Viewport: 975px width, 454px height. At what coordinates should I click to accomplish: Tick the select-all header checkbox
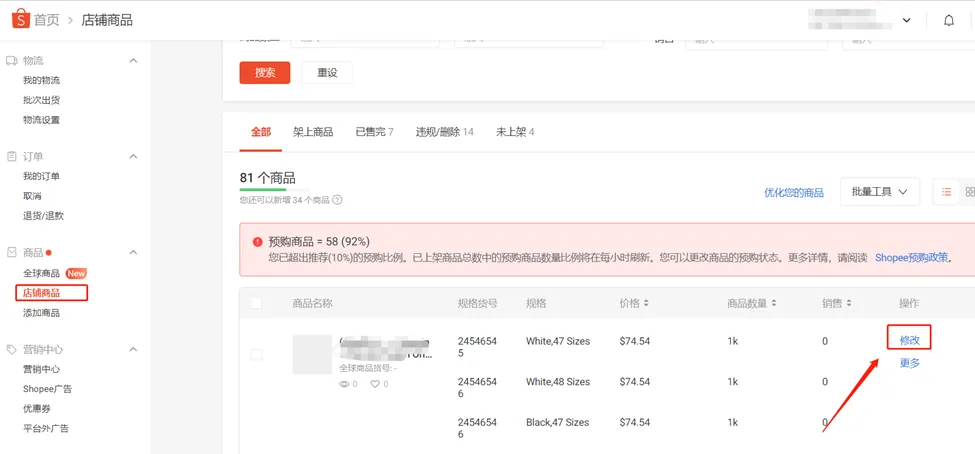click(256, 303)
